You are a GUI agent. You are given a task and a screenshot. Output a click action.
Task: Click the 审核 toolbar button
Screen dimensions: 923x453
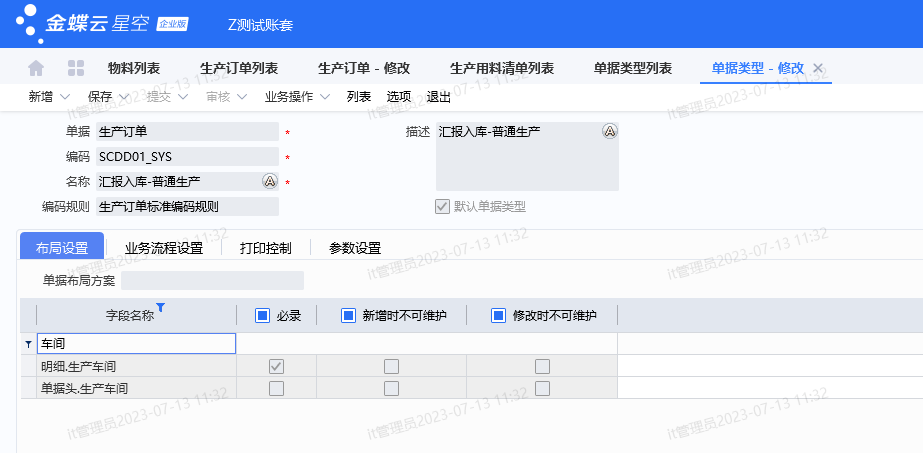218,97
